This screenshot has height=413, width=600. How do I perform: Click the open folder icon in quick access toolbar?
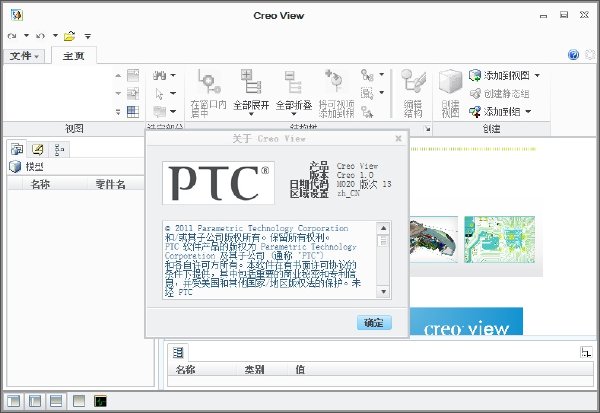click(70, 36)
